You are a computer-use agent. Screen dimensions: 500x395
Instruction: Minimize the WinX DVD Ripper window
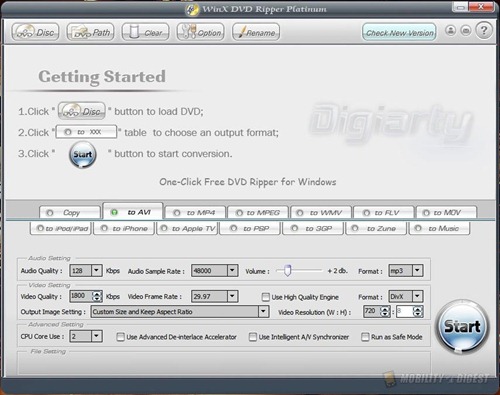[x=461, y=7]
